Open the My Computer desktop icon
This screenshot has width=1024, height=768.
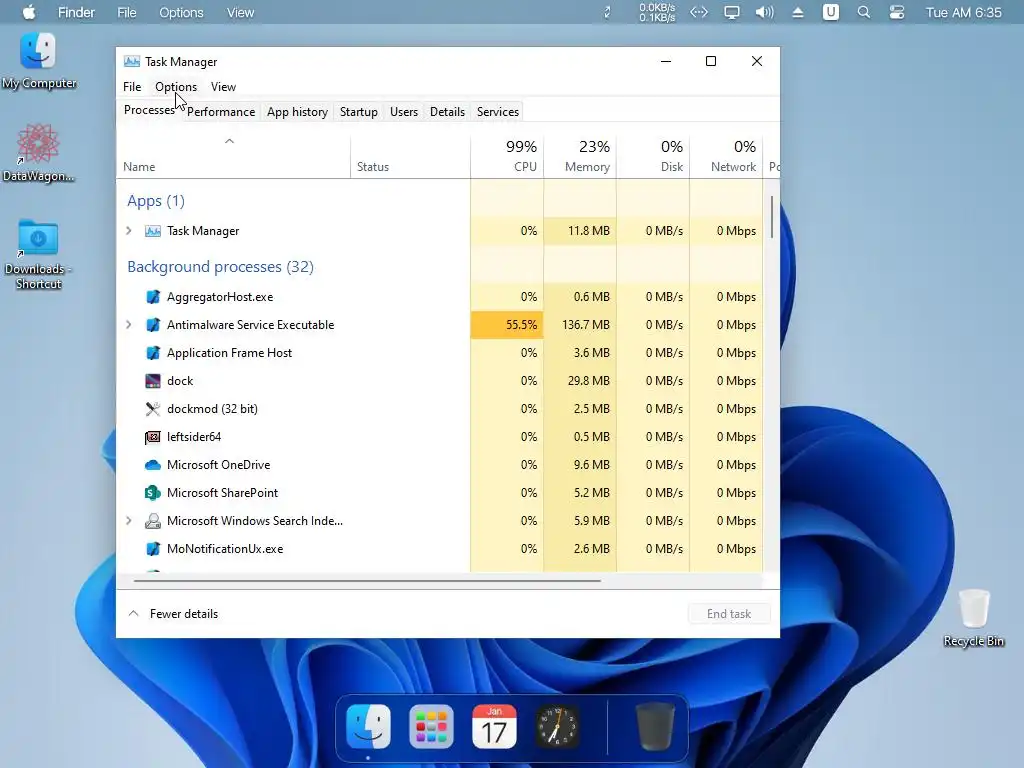[39, 61]
